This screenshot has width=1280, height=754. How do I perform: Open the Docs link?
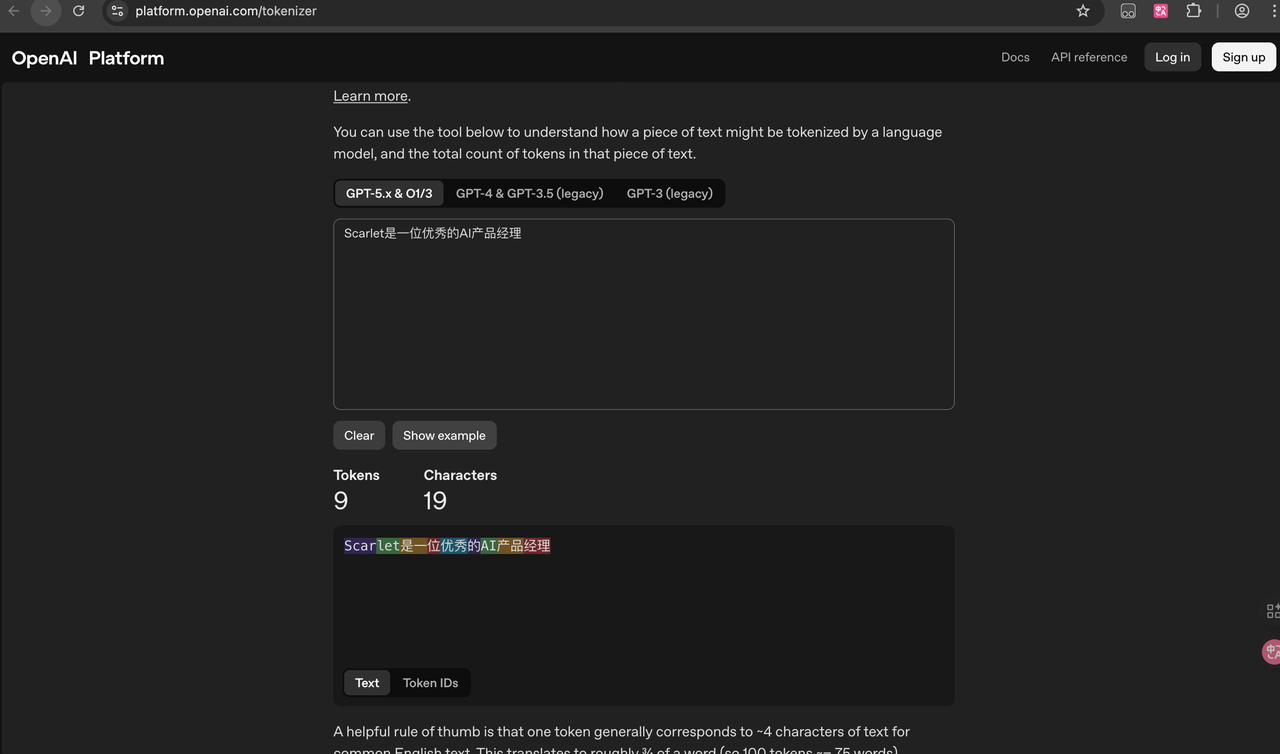pyautogui.click(x=1015, y=57)
